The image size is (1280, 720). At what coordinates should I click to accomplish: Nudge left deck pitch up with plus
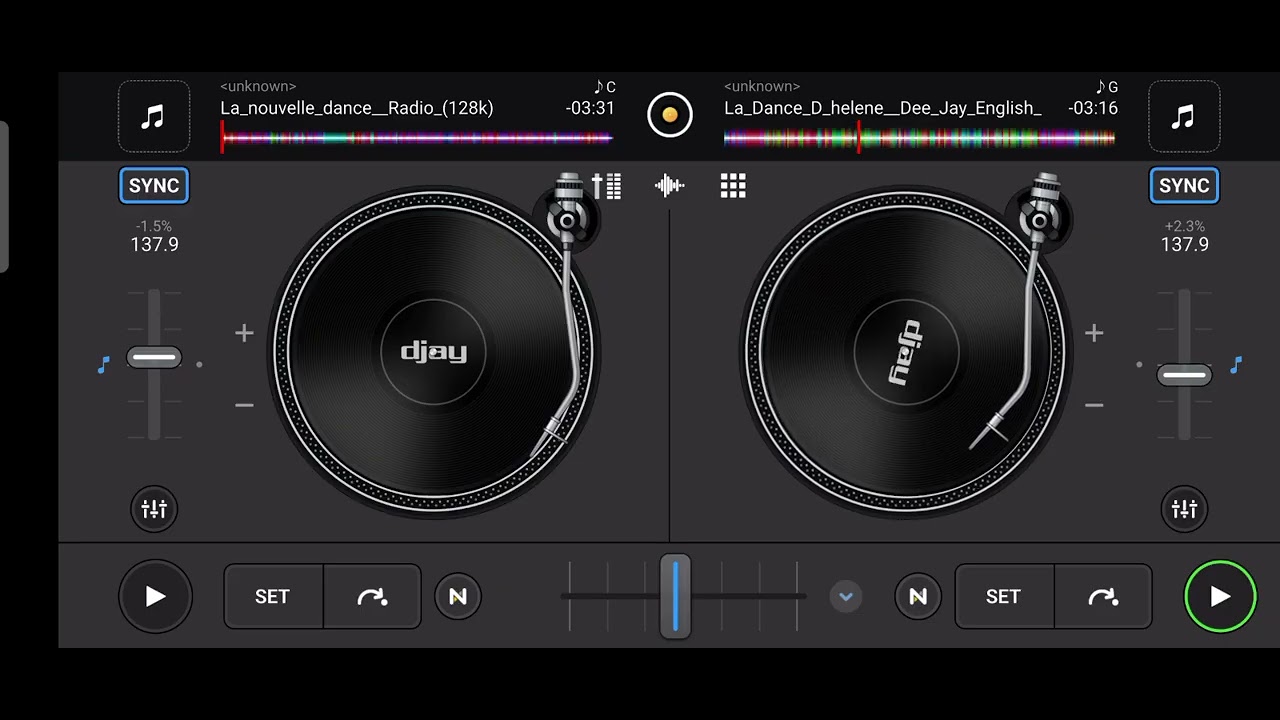244,333
